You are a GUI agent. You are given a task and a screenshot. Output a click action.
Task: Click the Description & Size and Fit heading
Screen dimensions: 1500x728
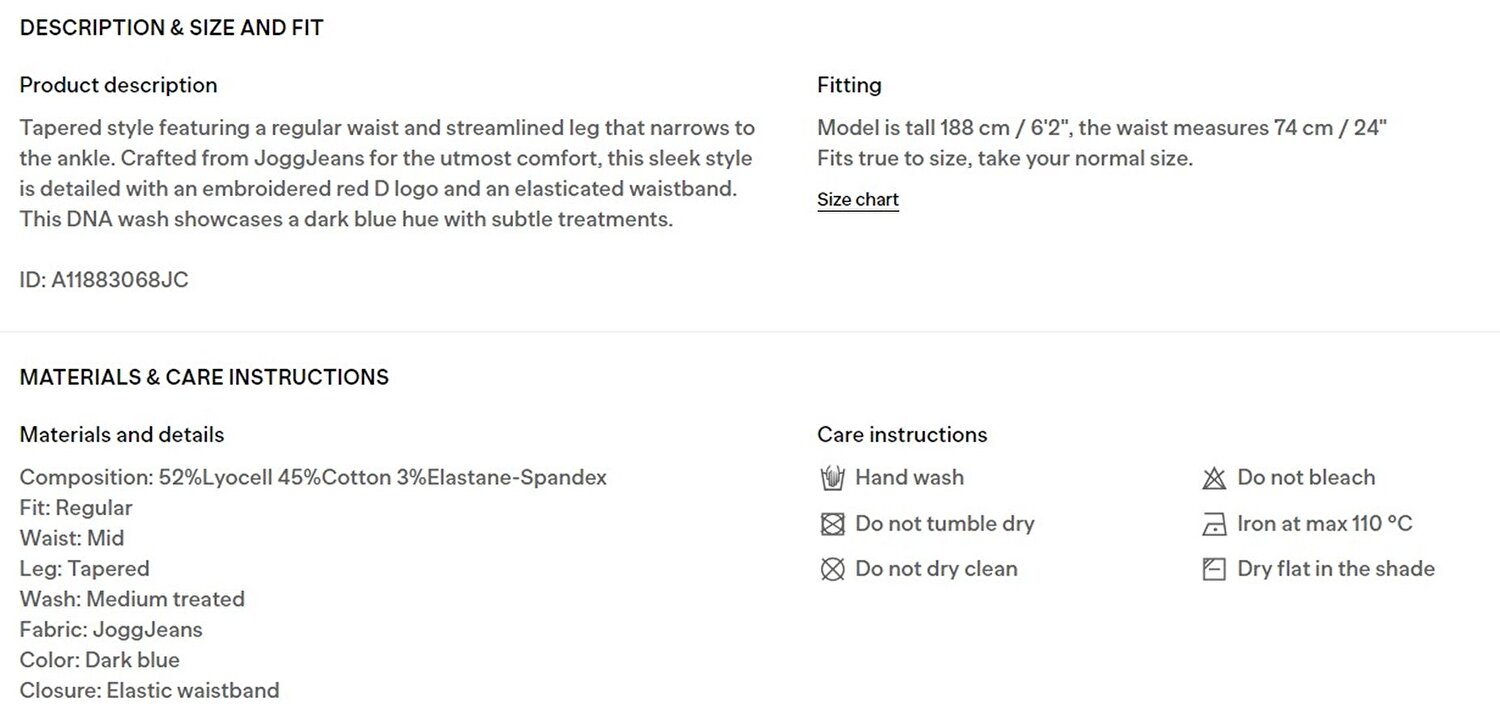tap(172, 28)
